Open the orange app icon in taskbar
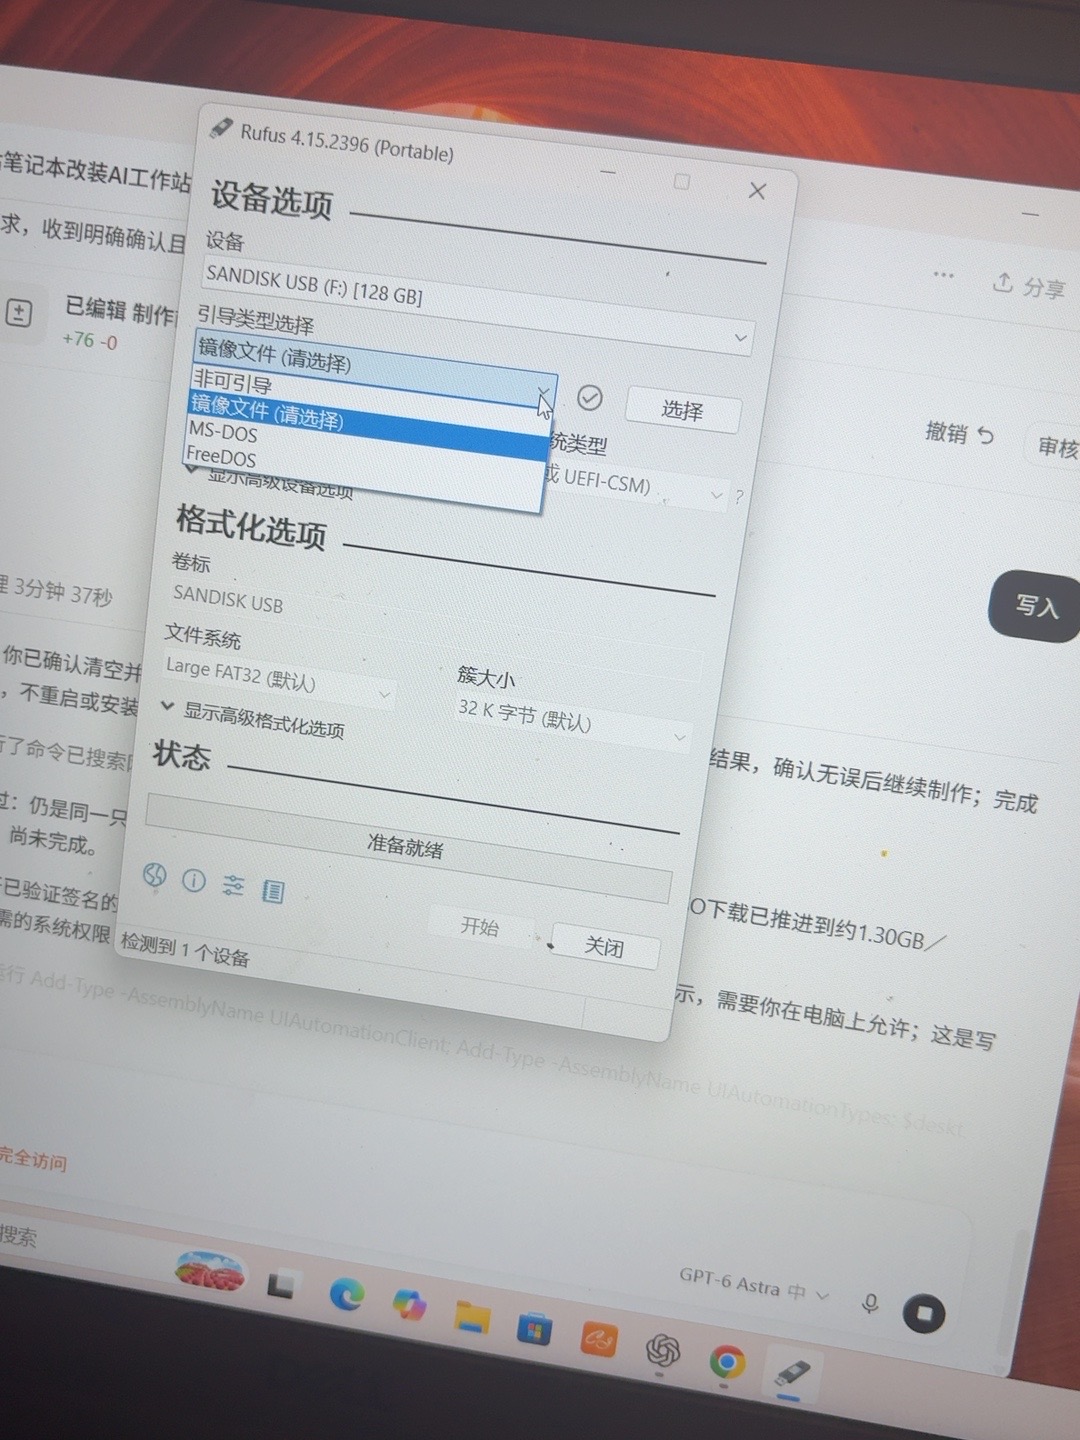Image resolution: width=1080 pixels, height=1440 pixels. click(598, 1340)
